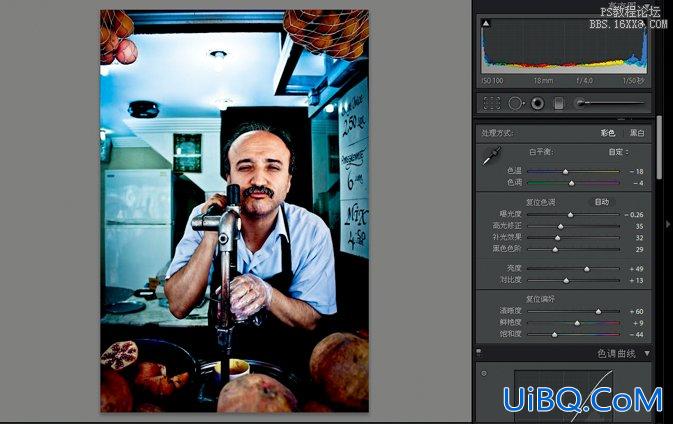673x424 pixels.
Task: Select the Red Eye Correction tool
Action: point(537,103)
